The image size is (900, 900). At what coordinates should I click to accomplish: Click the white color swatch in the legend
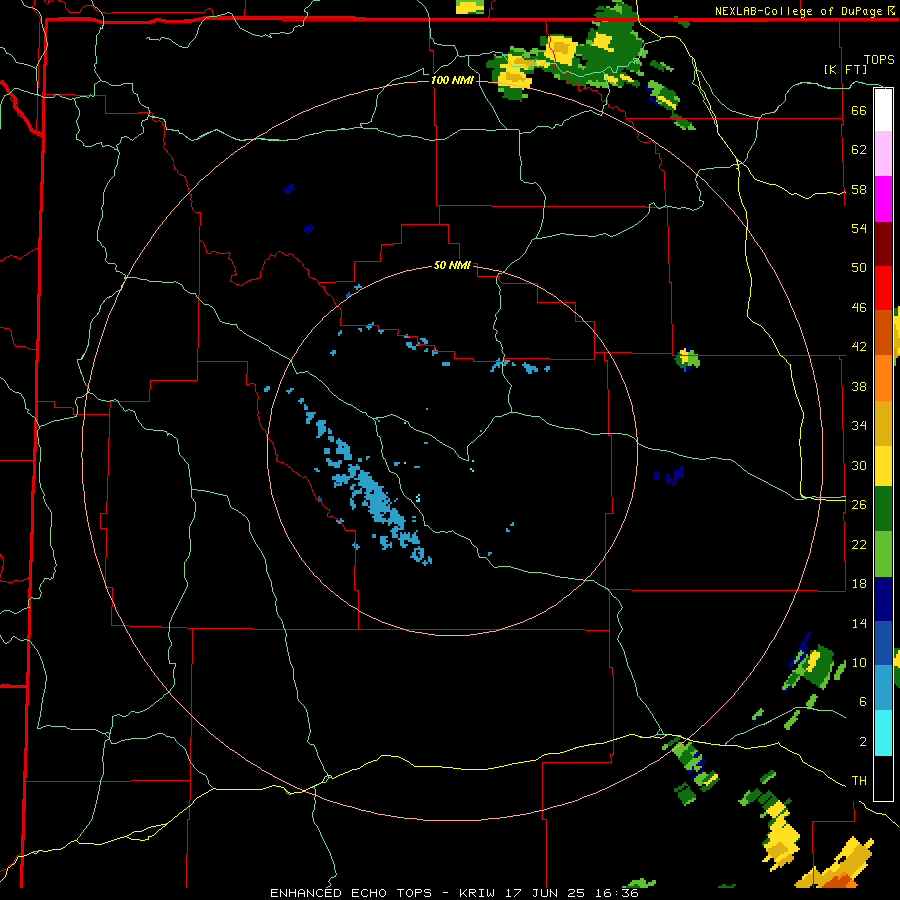click(x=883, y=110)
